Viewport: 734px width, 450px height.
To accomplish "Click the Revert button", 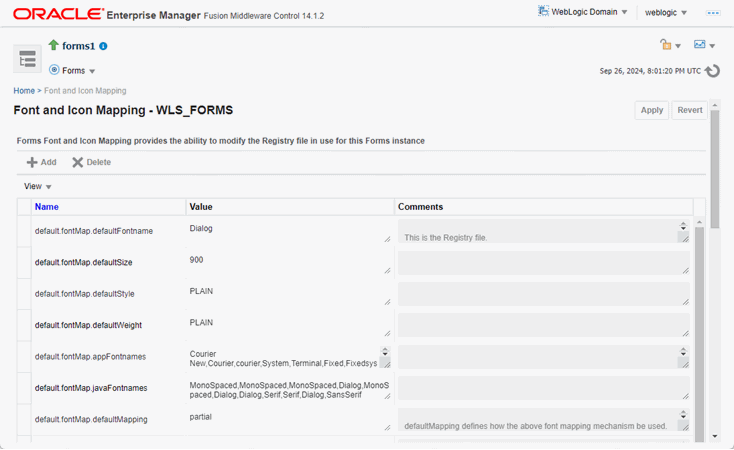I will [690, 110].
